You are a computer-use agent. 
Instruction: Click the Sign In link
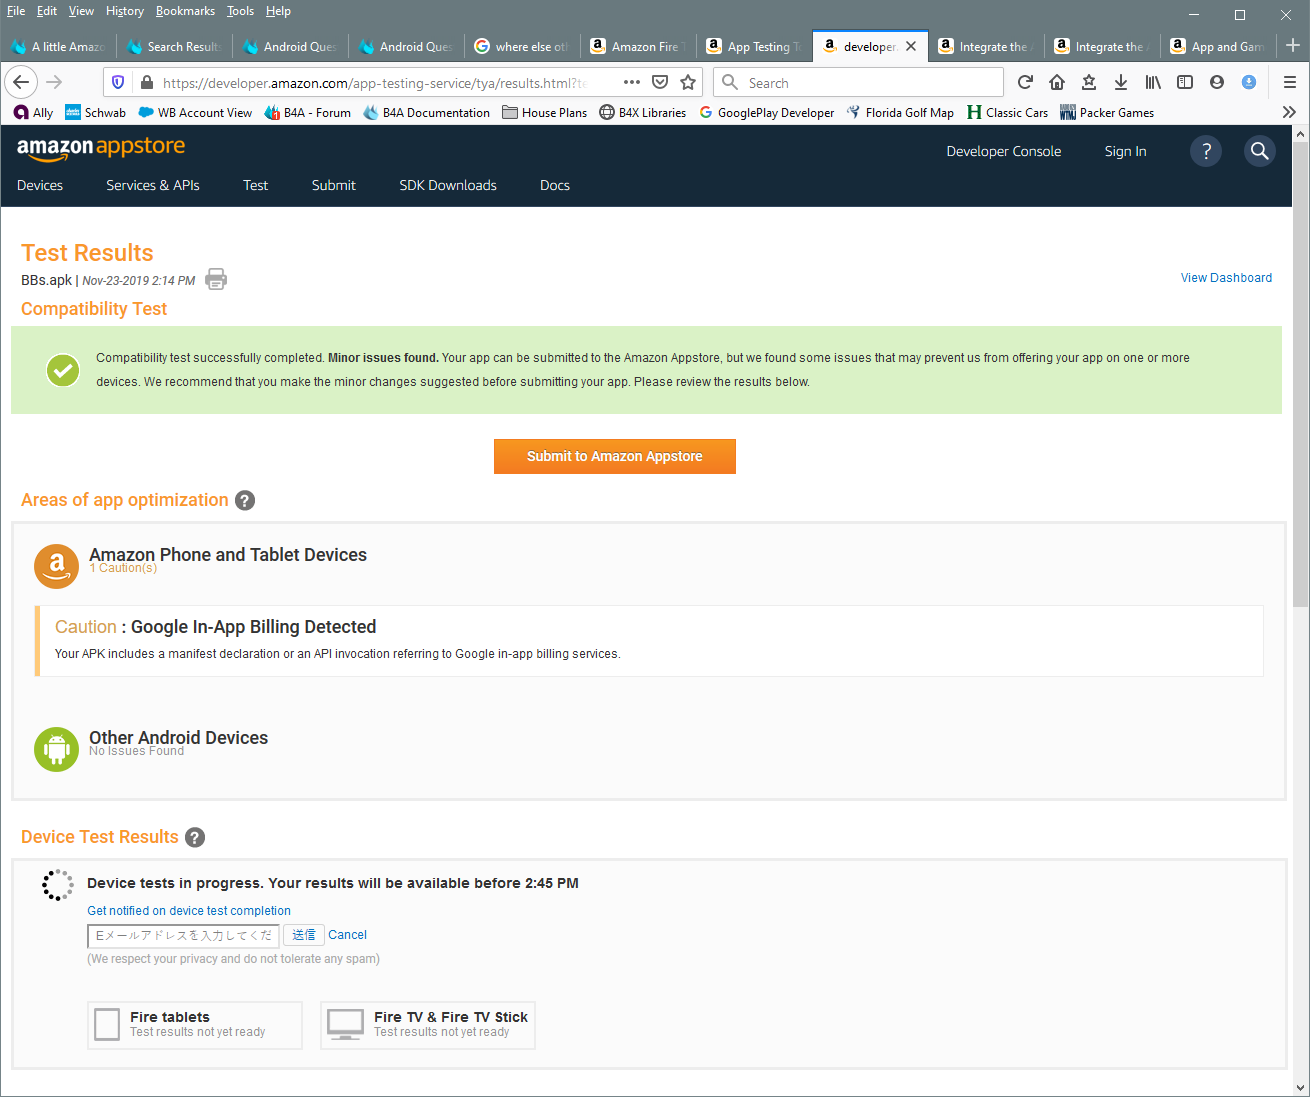pyautogui.click(x=1125, y=151)
